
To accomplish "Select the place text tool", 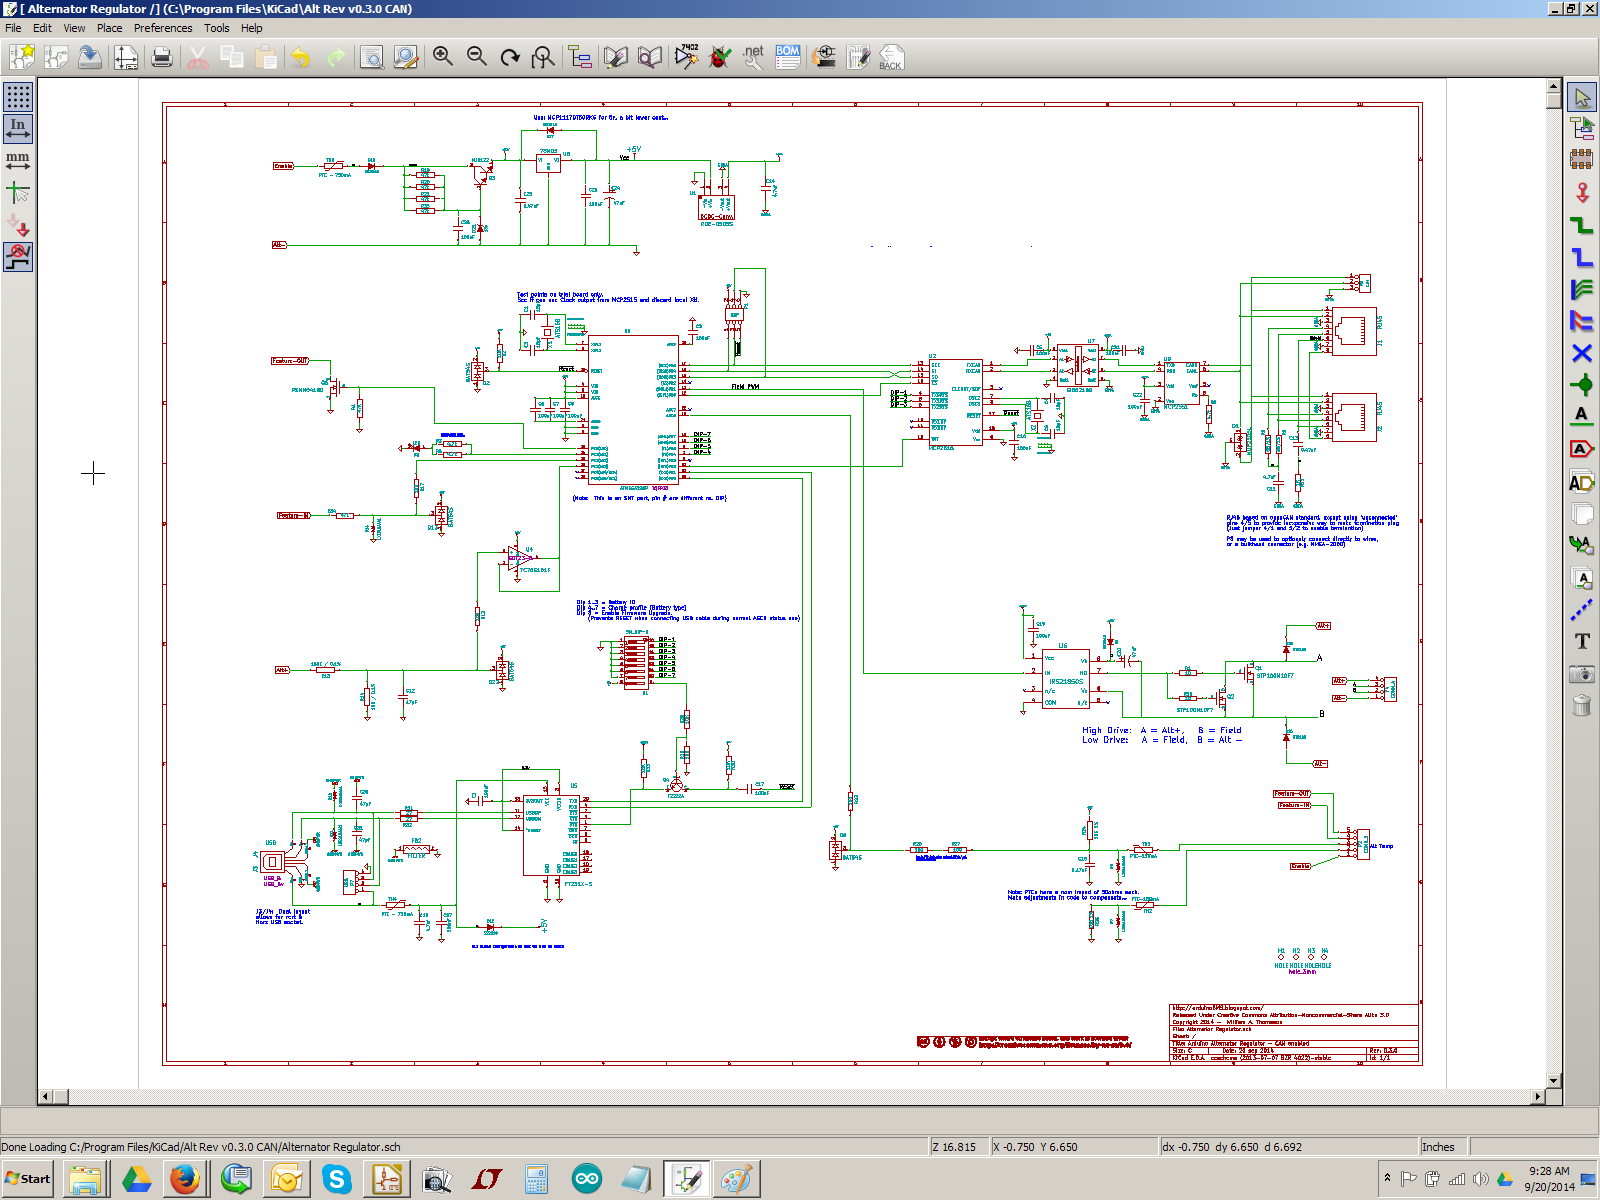I will coord(1583,642).
